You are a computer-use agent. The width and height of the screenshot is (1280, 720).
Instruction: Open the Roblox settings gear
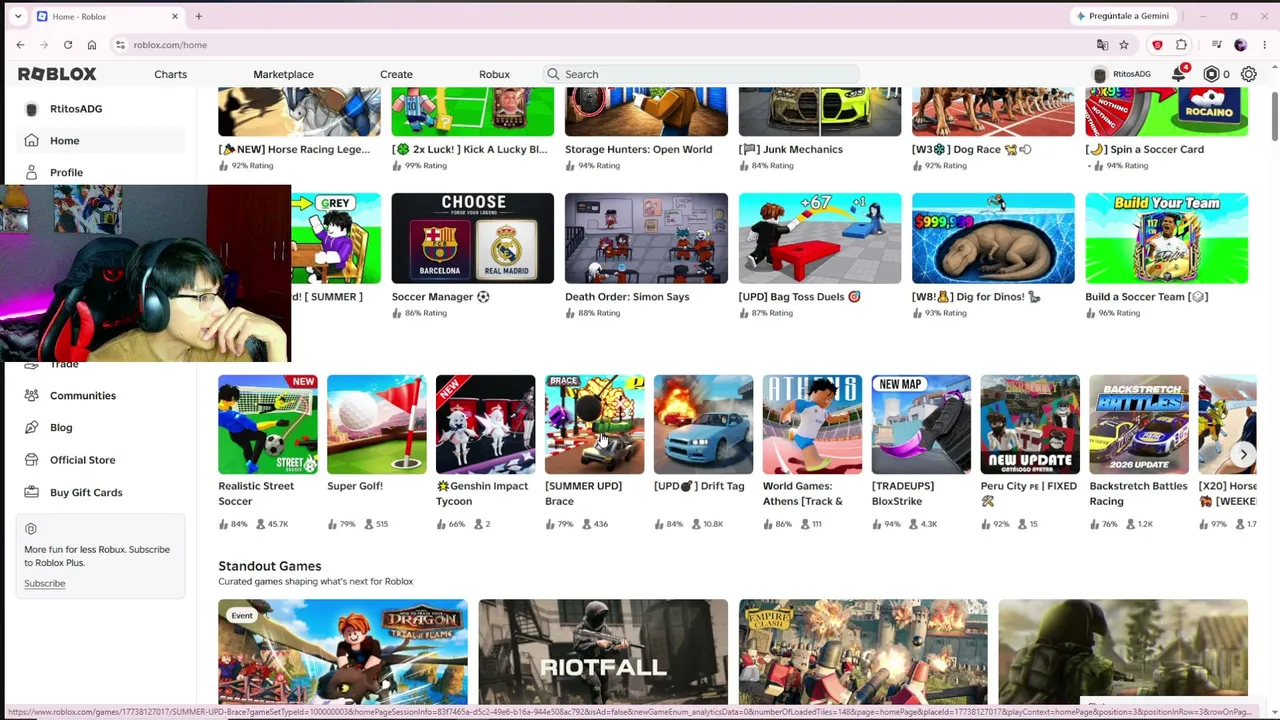pos(1249,74)
